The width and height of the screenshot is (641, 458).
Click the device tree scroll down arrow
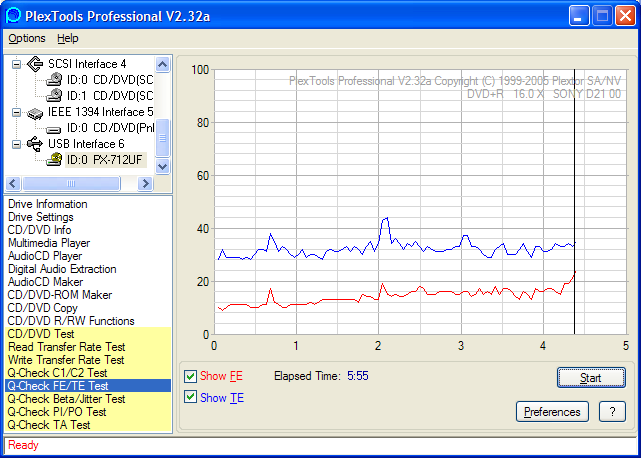(x=163, y=166)
